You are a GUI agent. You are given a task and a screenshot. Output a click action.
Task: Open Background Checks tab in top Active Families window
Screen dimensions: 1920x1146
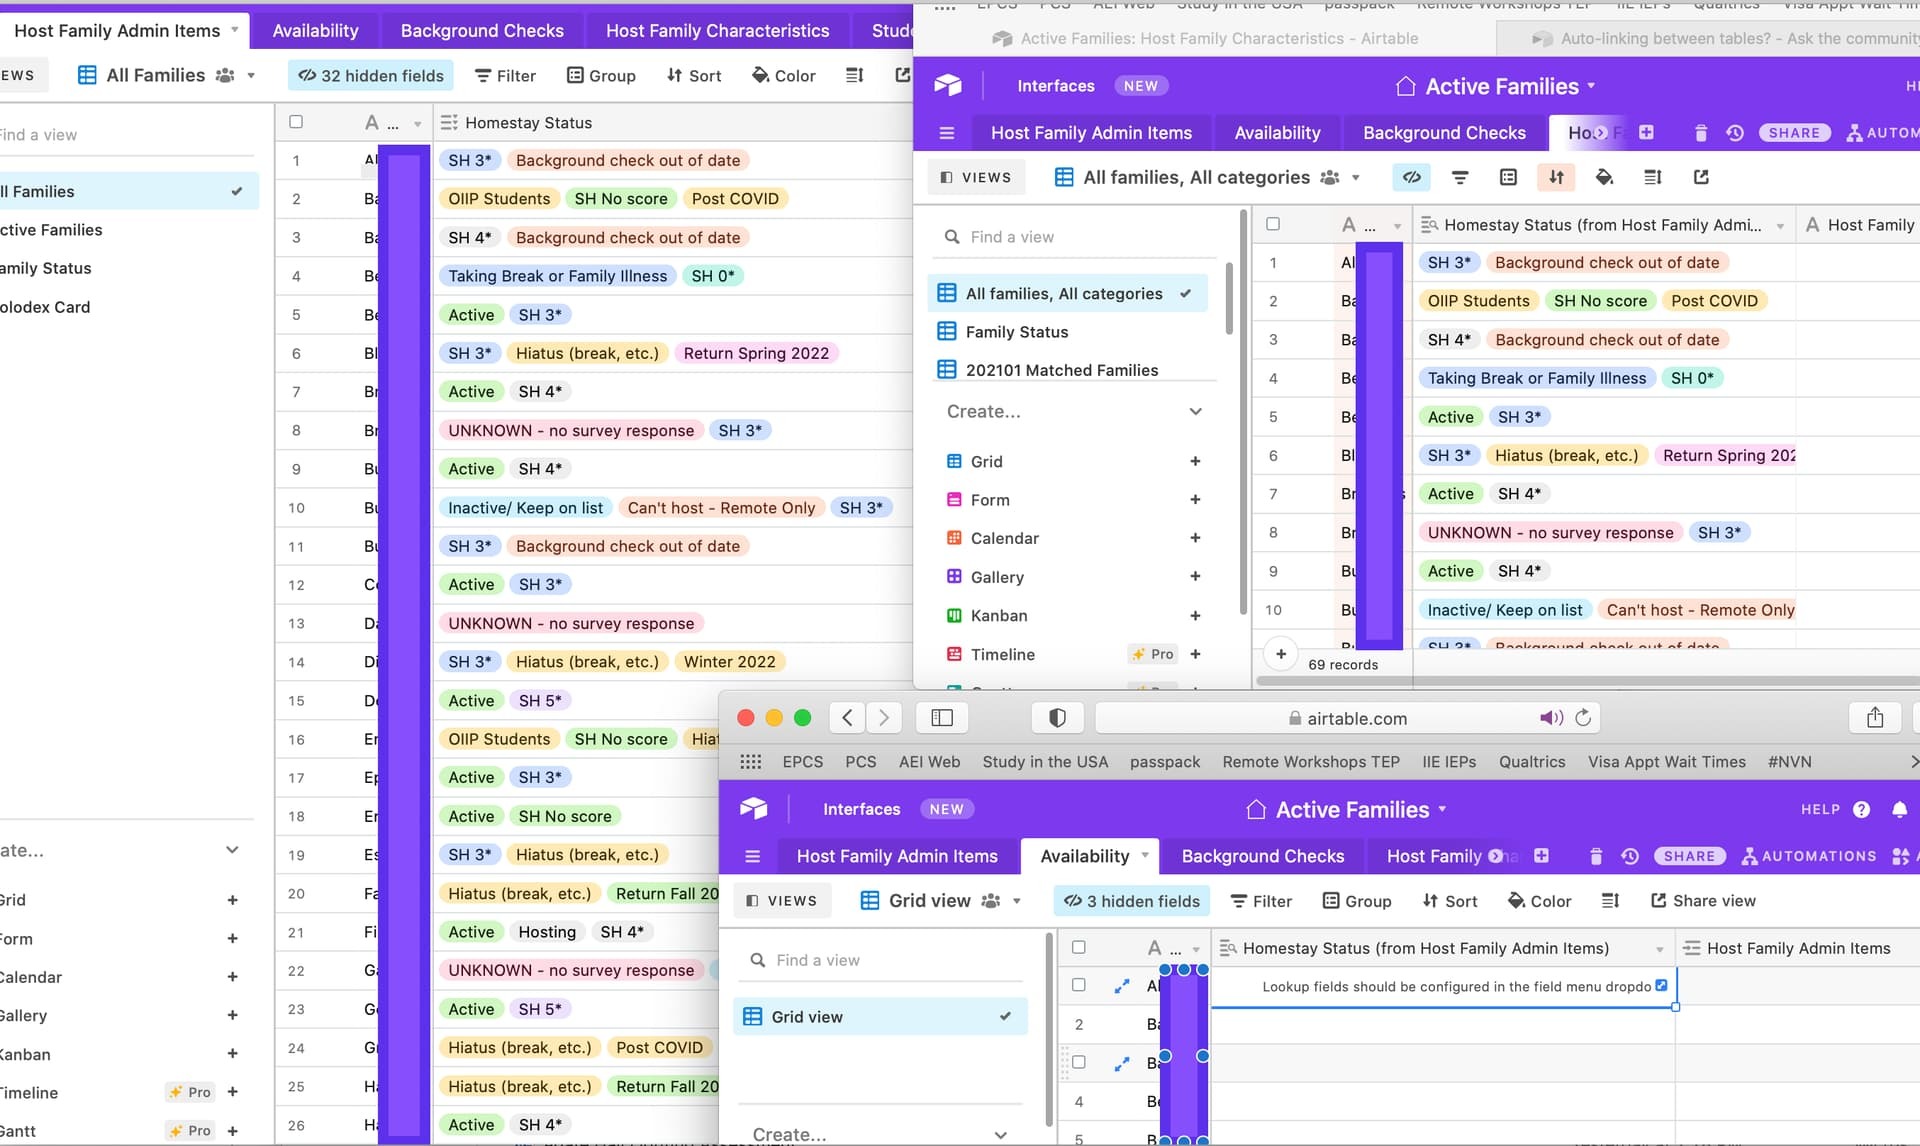coord(1444,133)
